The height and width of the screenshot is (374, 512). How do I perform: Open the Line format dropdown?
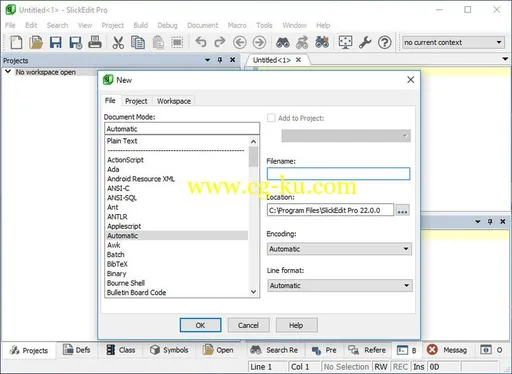[340, 286]
